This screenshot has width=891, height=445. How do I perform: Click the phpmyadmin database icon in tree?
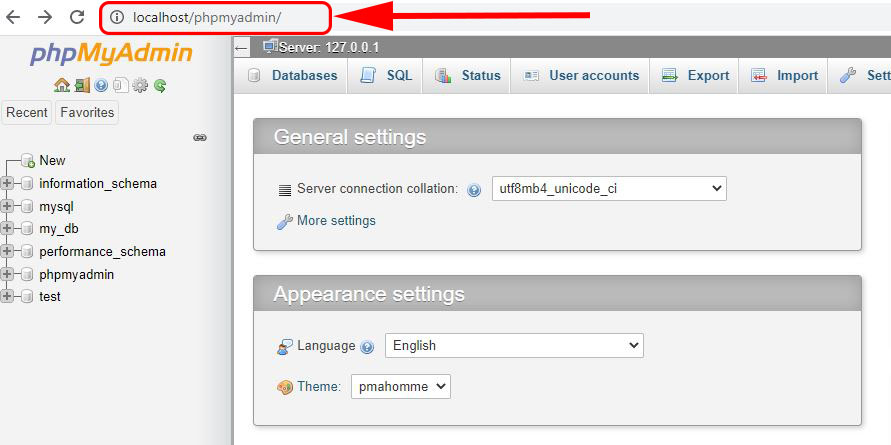tap(27, 275)
